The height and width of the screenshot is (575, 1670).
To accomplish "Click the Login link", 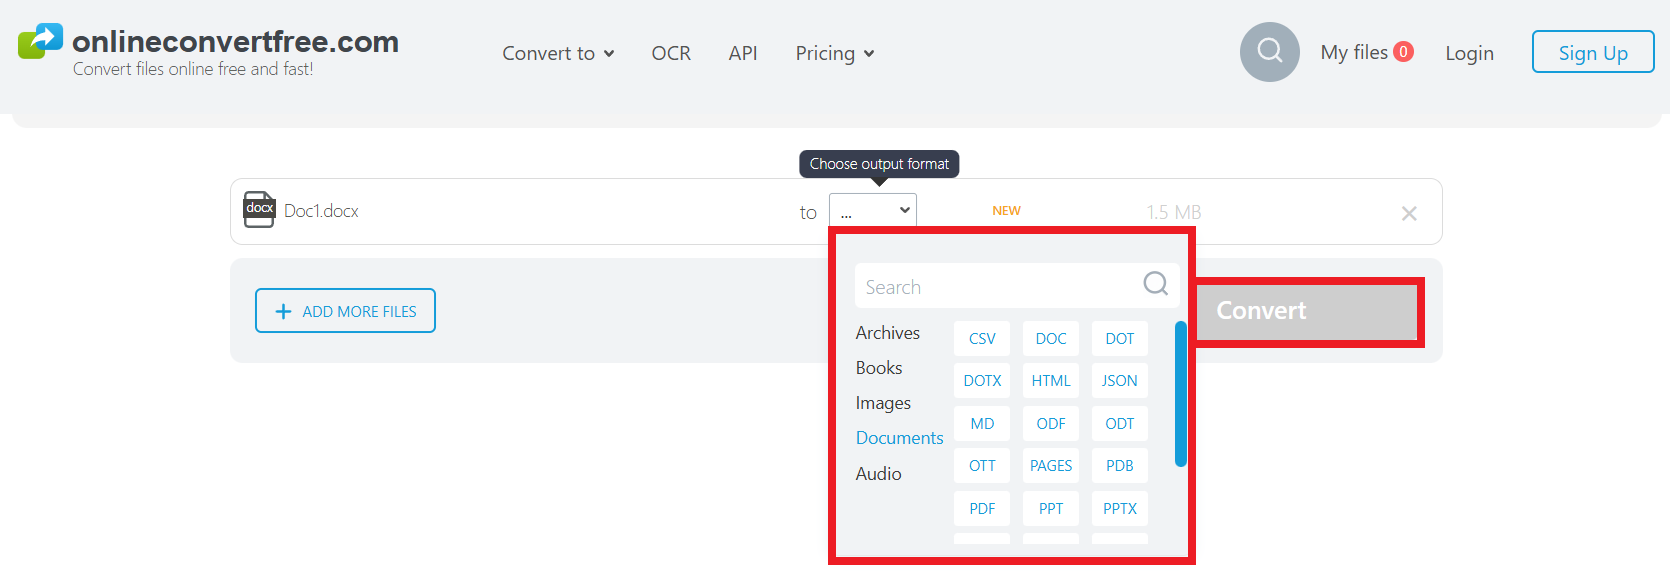I will tap(1469, 53).
